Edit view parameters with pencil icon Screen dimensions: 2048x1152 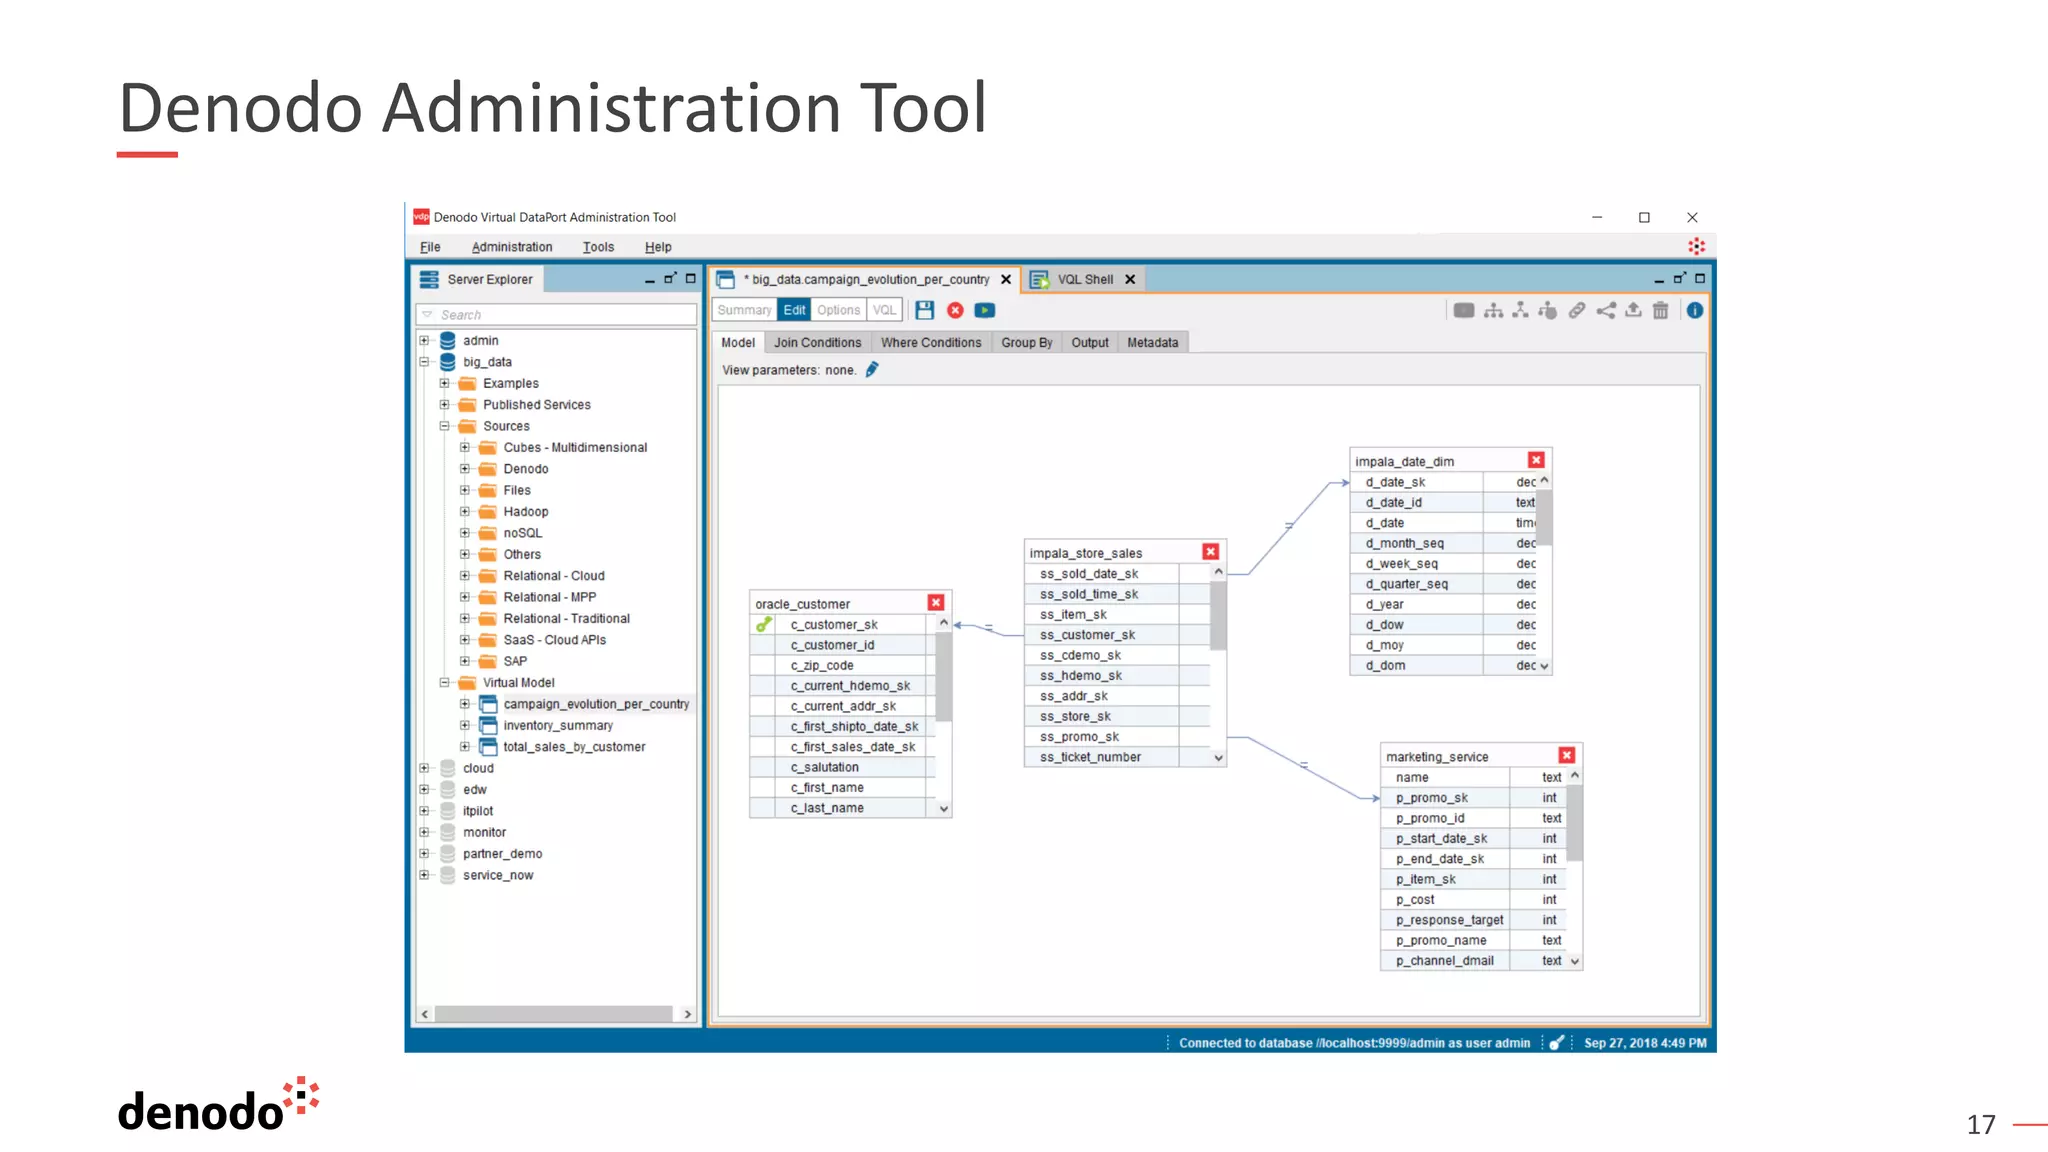point(872,370)
